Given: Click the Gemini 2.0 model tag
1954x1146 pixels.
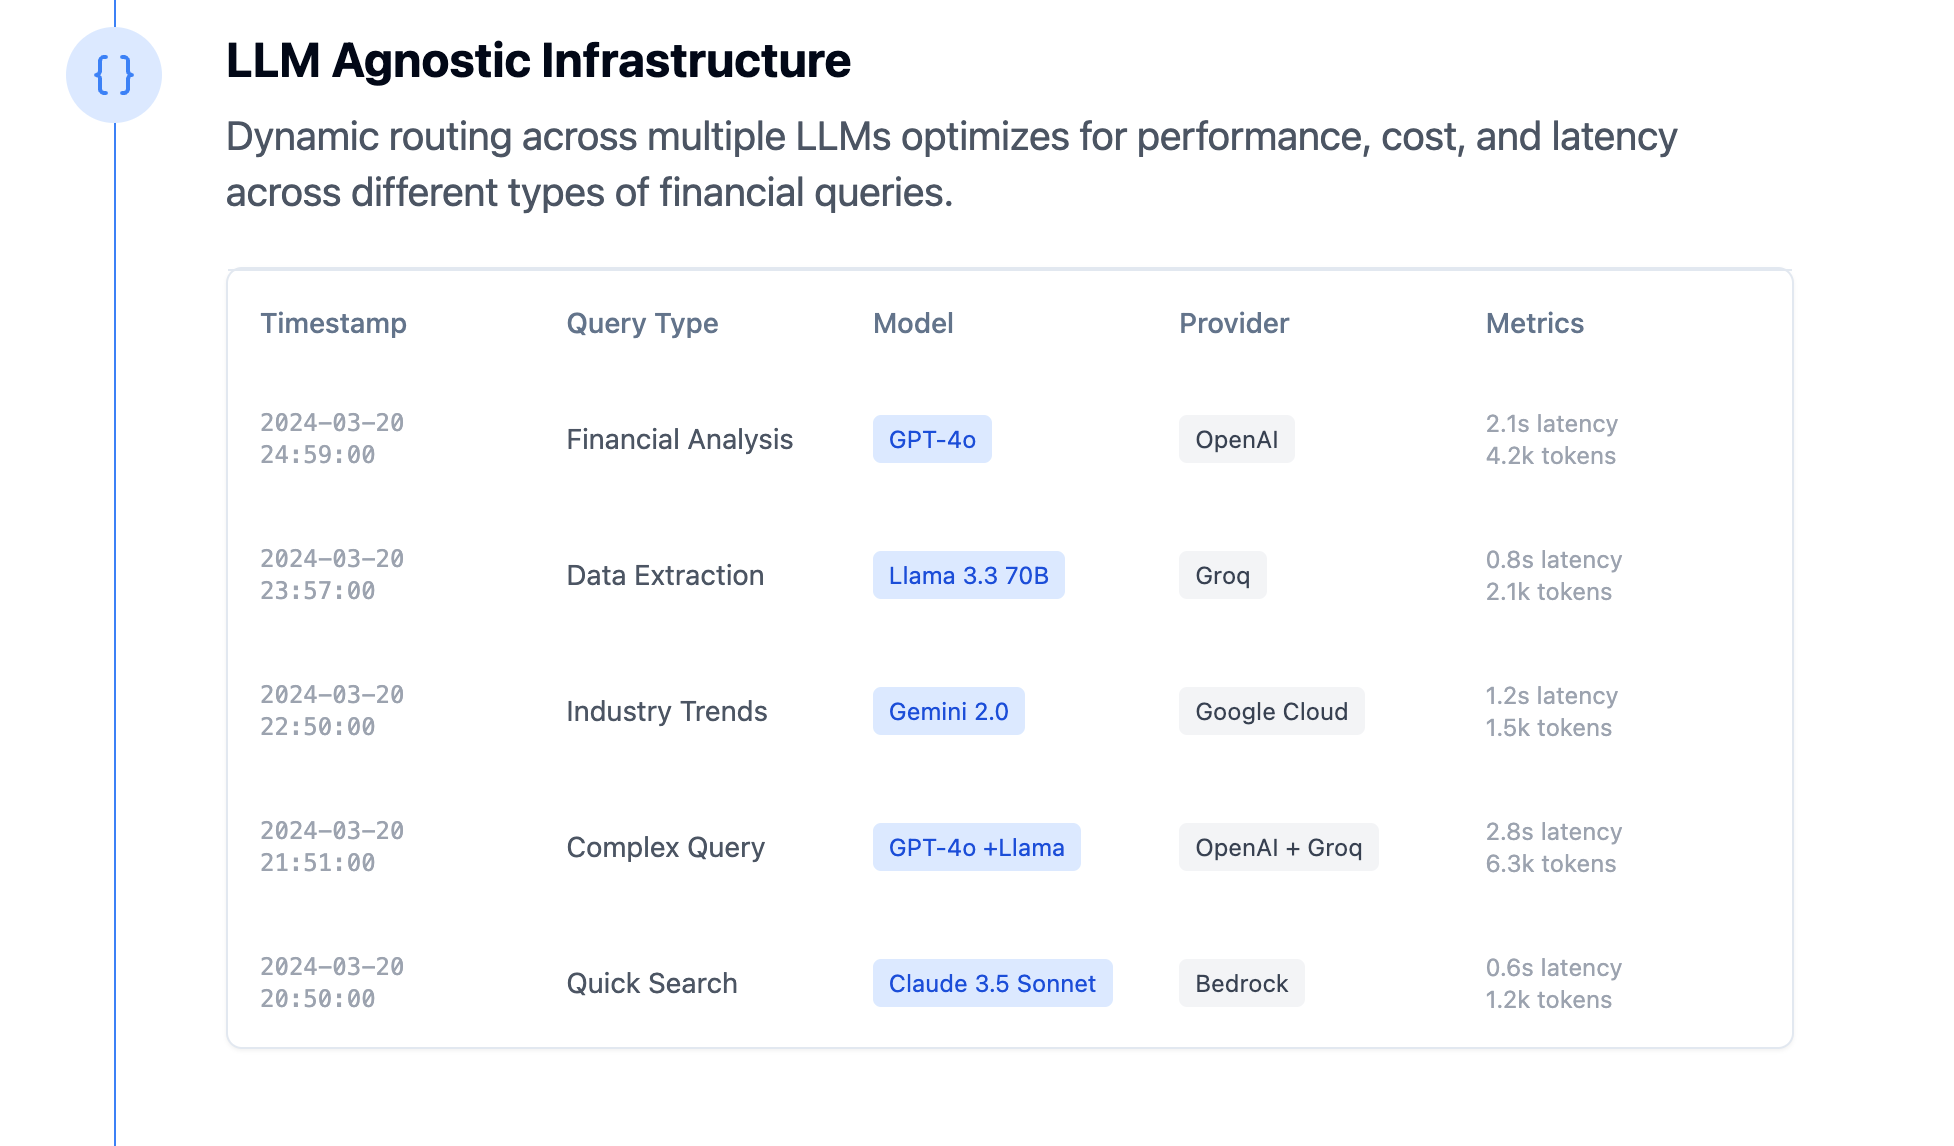Looking at the screenshot, I should coord(948,711).
